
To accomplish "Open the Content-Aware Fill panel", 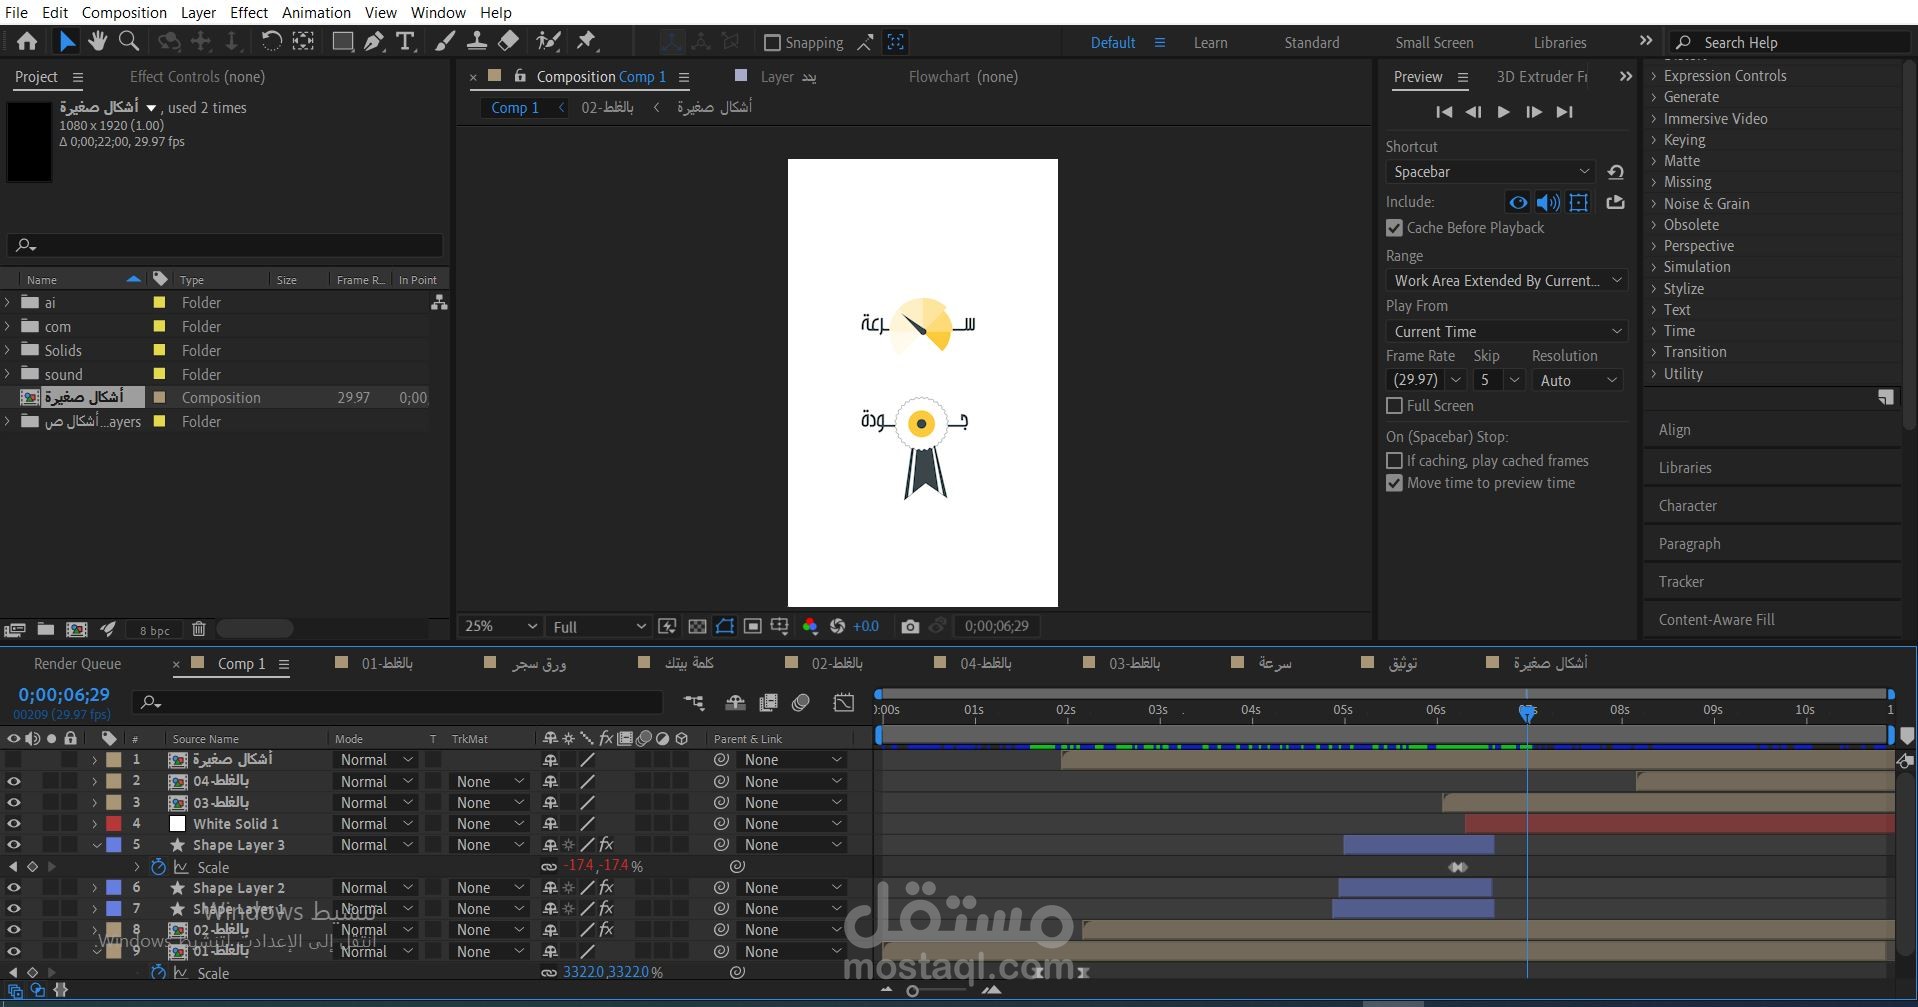I will [x=1716, y=620].
